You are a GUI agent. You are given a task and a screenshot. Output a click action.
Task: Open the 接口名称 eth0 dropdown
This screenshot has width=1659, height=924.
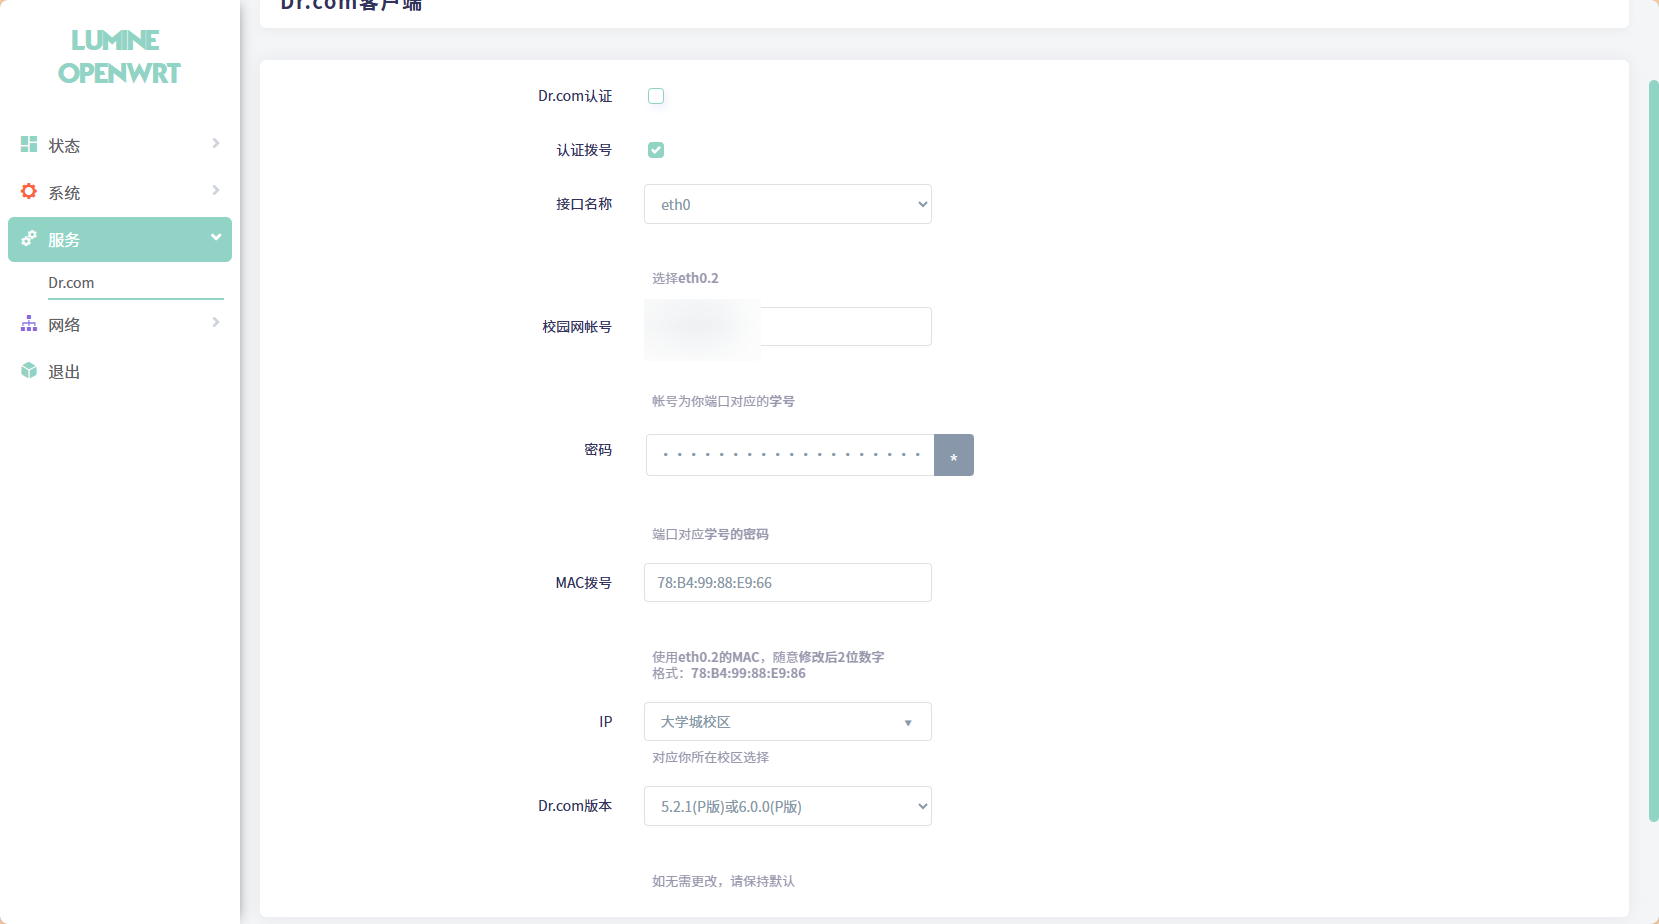click(x=787, y=204)
